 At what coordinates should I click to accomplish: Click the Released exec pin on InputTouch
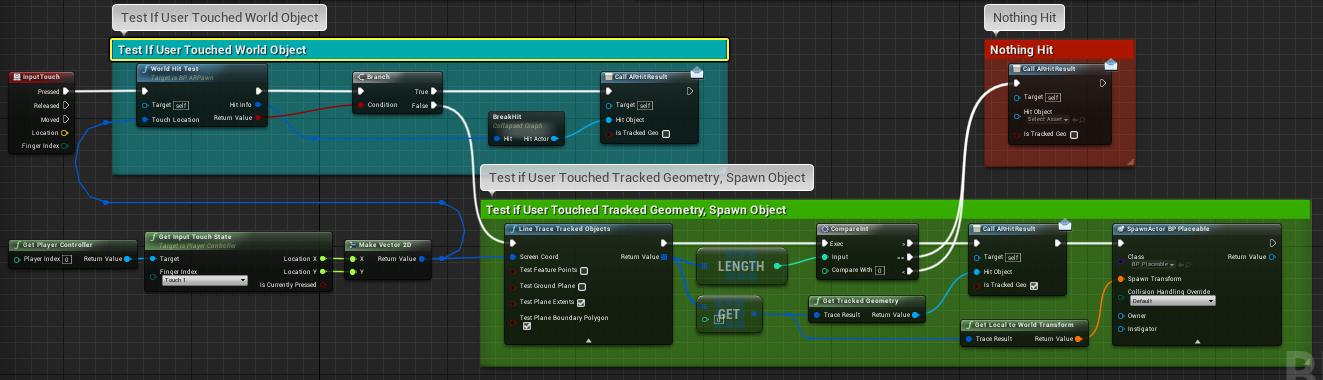66,105
